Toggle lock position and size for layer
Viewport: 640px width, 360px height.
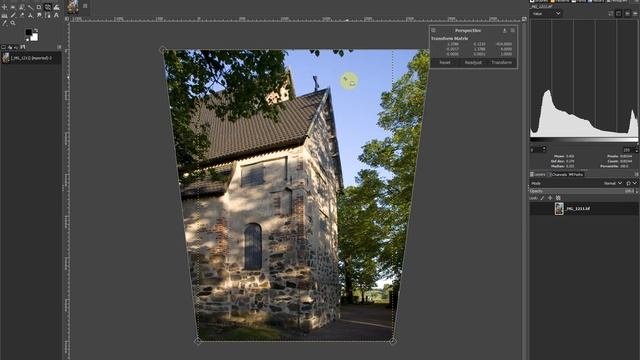click(x=550, y=198)
